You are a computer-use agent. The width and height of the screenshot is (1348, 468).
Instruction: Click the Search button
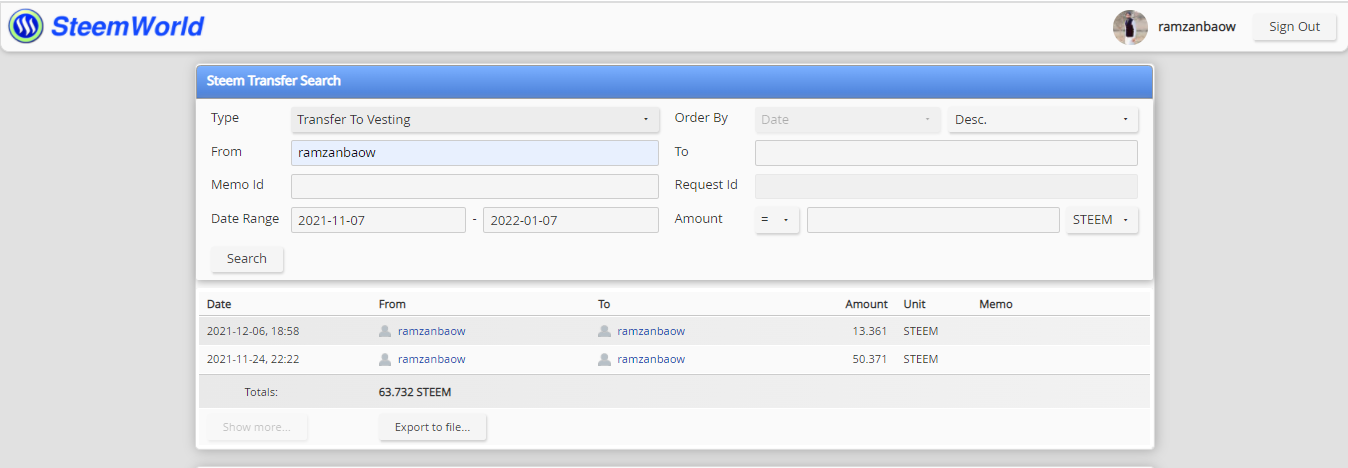(x=247, y=259)
